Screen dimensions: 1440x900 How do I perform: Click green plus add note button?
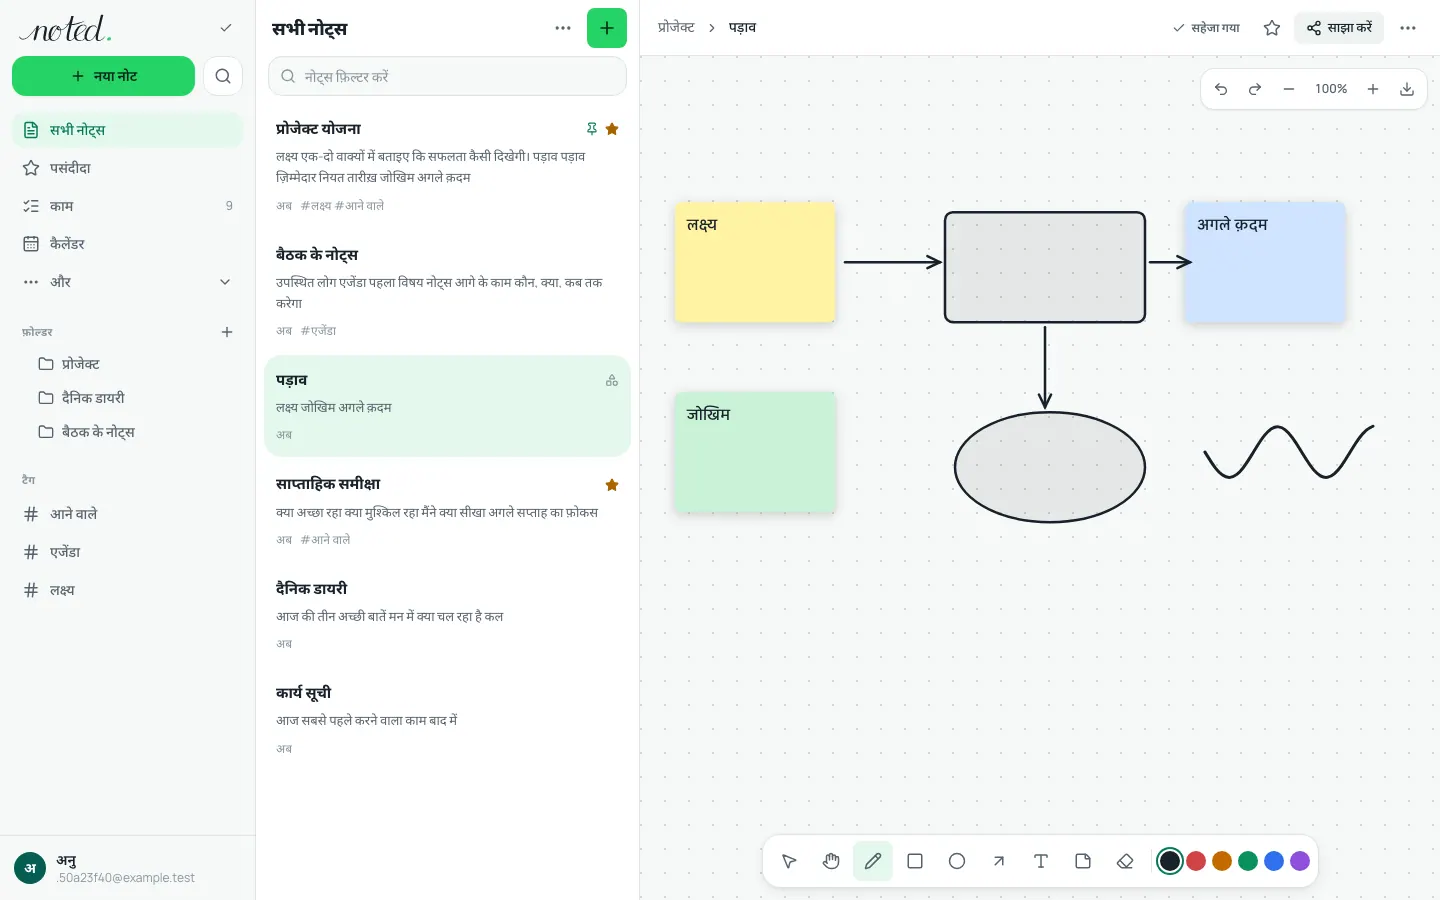(607, 28)
